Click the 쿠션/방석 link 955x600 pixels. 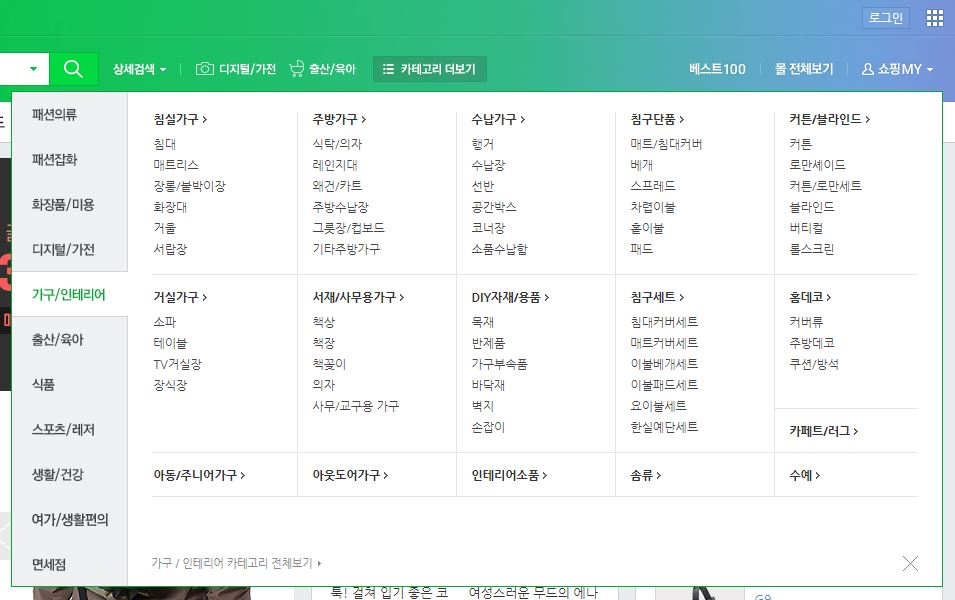point(814,364)
